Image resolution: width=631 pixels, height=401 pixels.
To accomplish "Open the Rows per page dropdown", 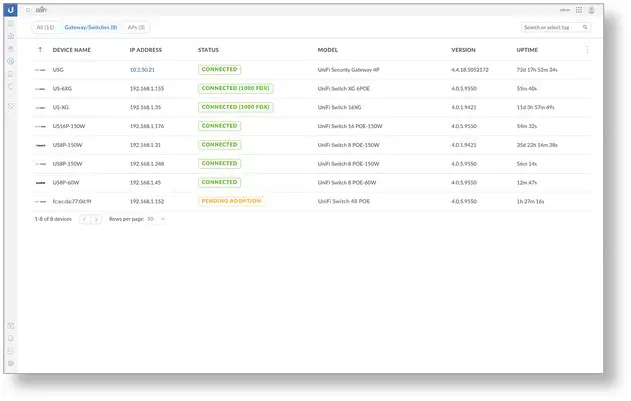I will click(x=157, y=219).
